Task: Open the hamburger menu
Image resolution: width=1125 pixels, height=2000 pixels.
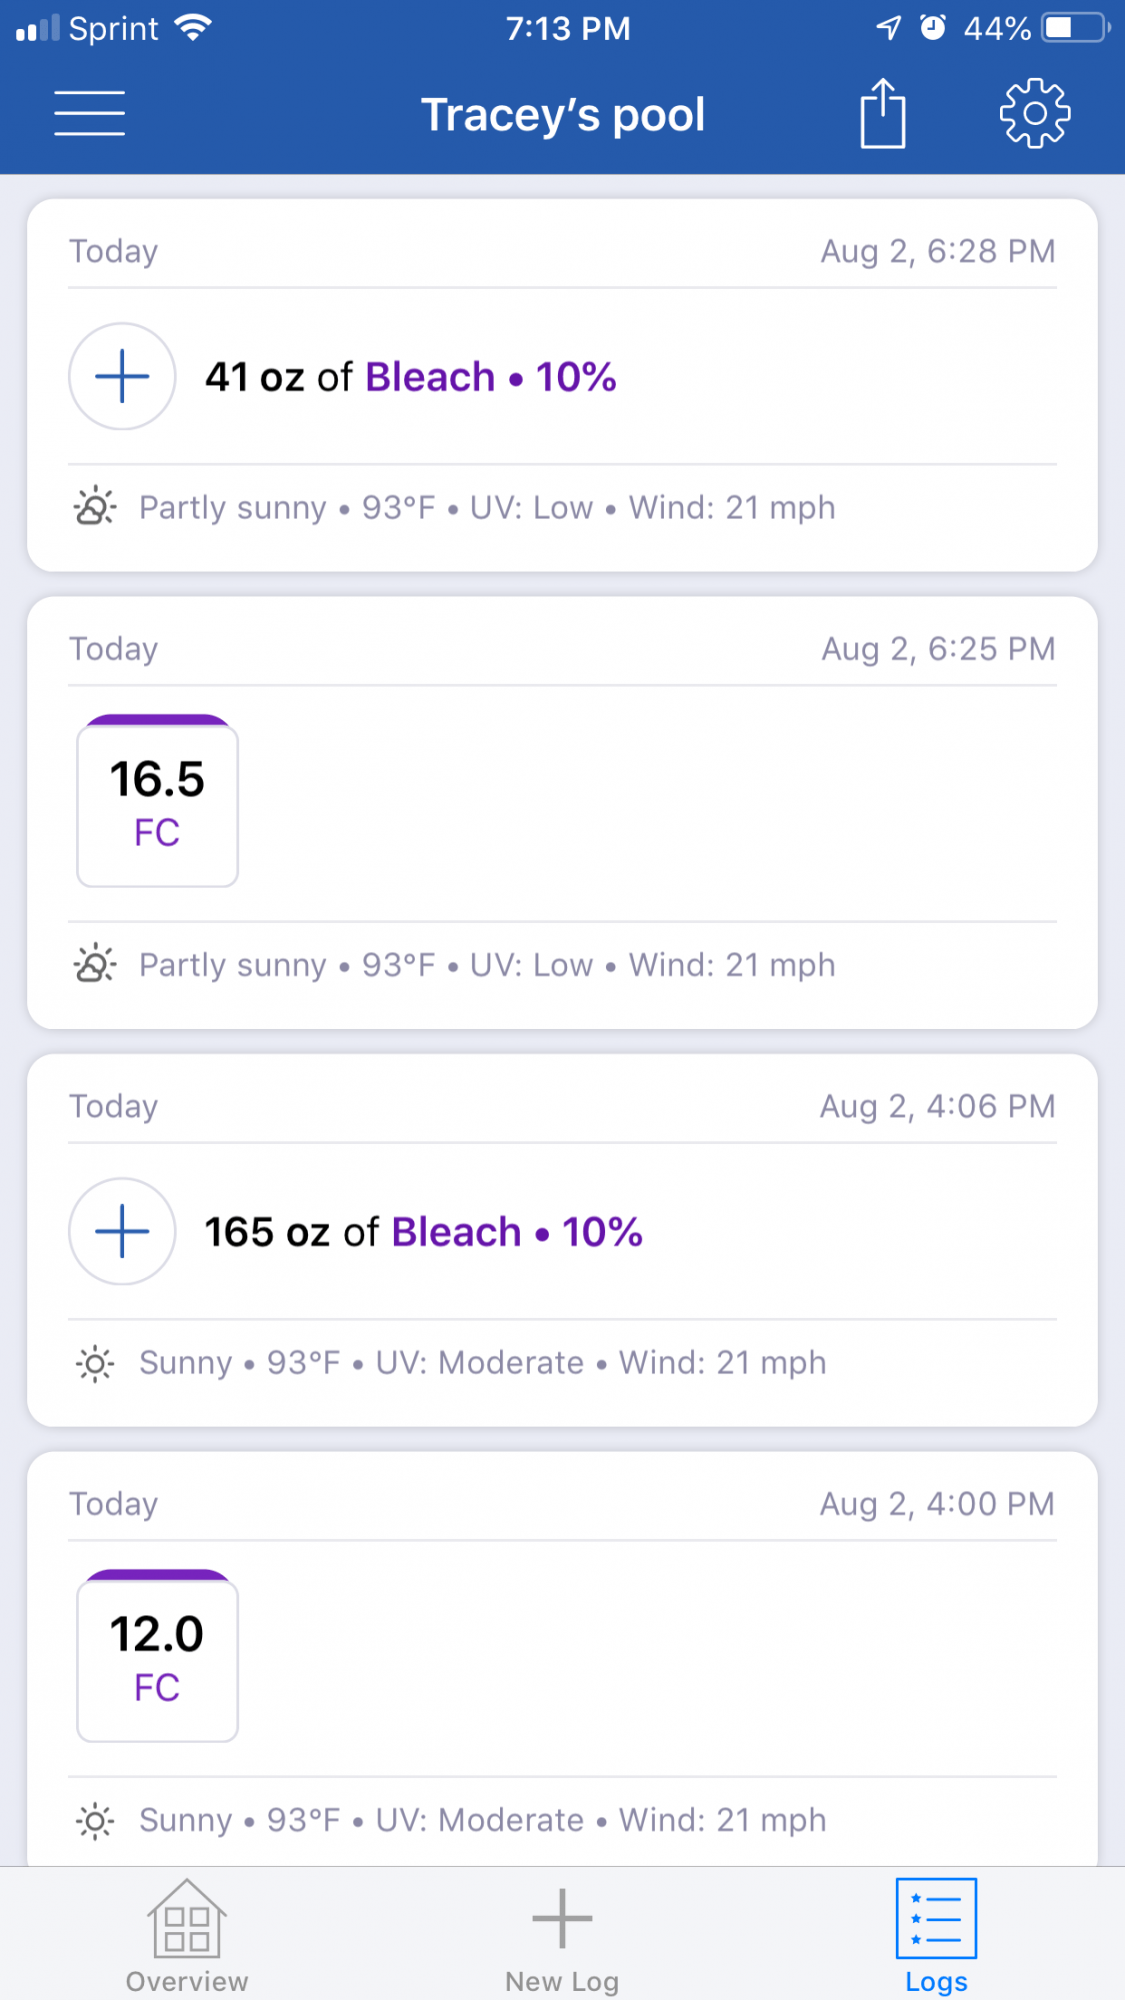Action: pos(89,113)
